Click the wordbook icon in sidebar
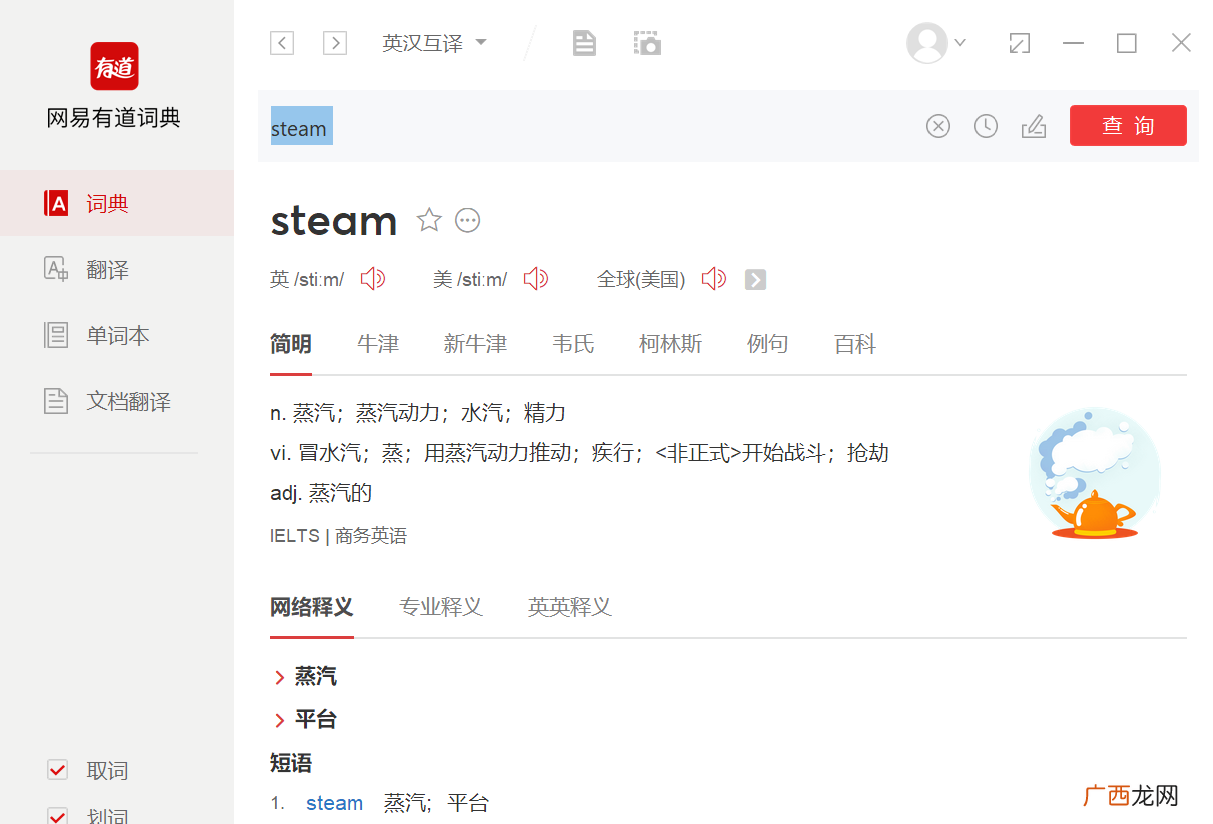The height and width of the screenshot is (824, 1213). pos(57,335)
